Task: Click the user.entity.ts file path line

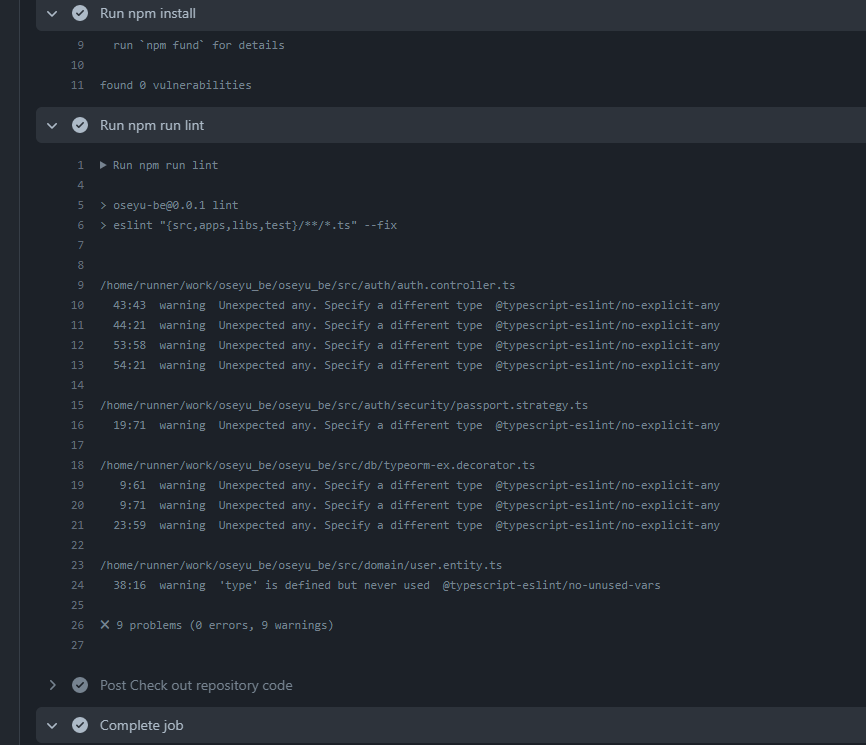Action: coord(301,565)
